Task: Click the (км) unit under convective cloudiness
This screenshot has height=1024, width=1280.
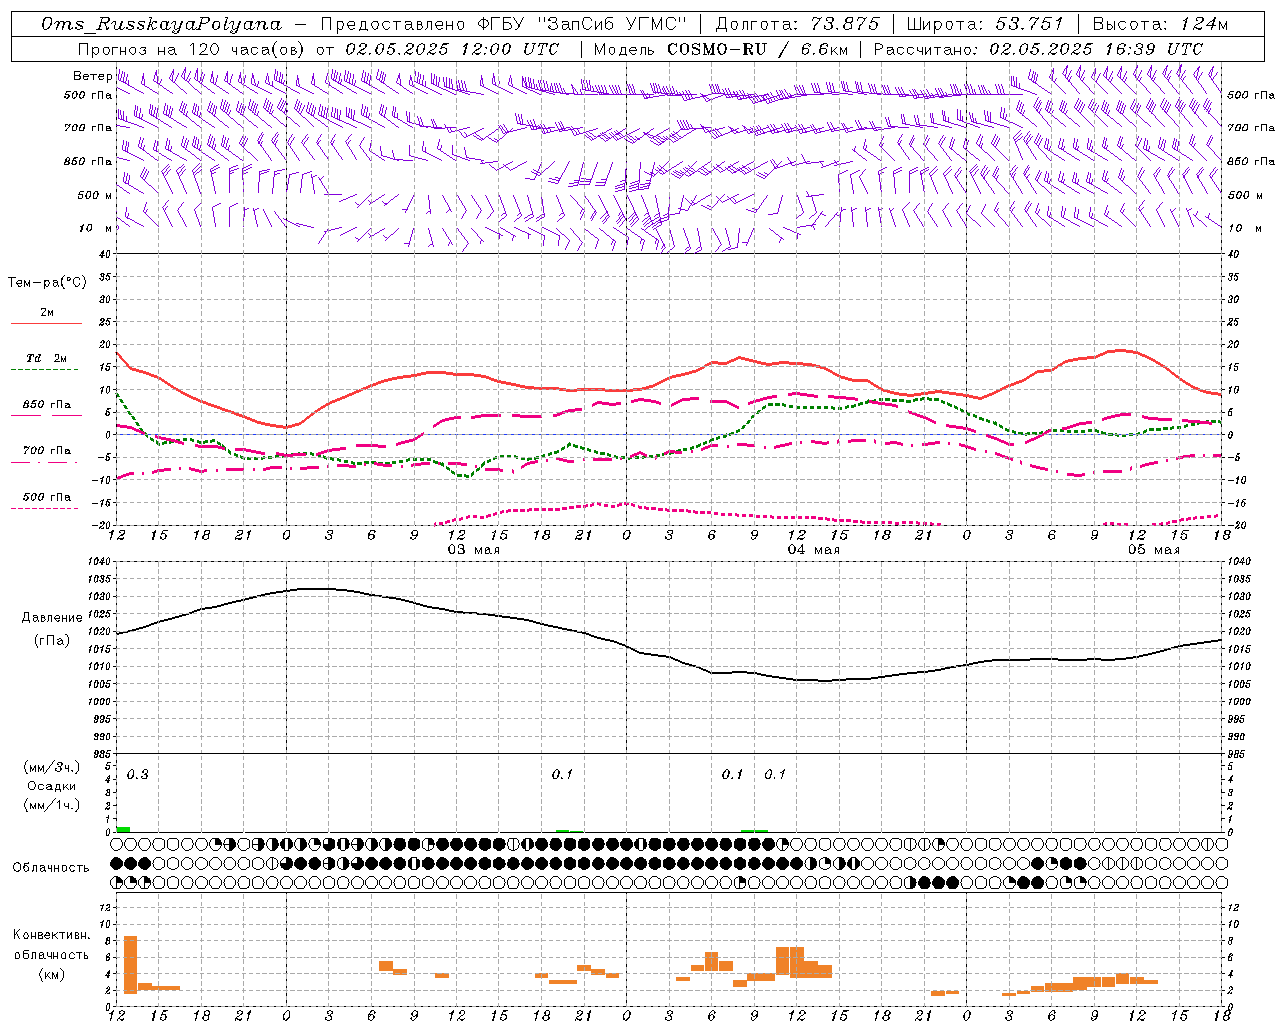Action: click(52, 974)
